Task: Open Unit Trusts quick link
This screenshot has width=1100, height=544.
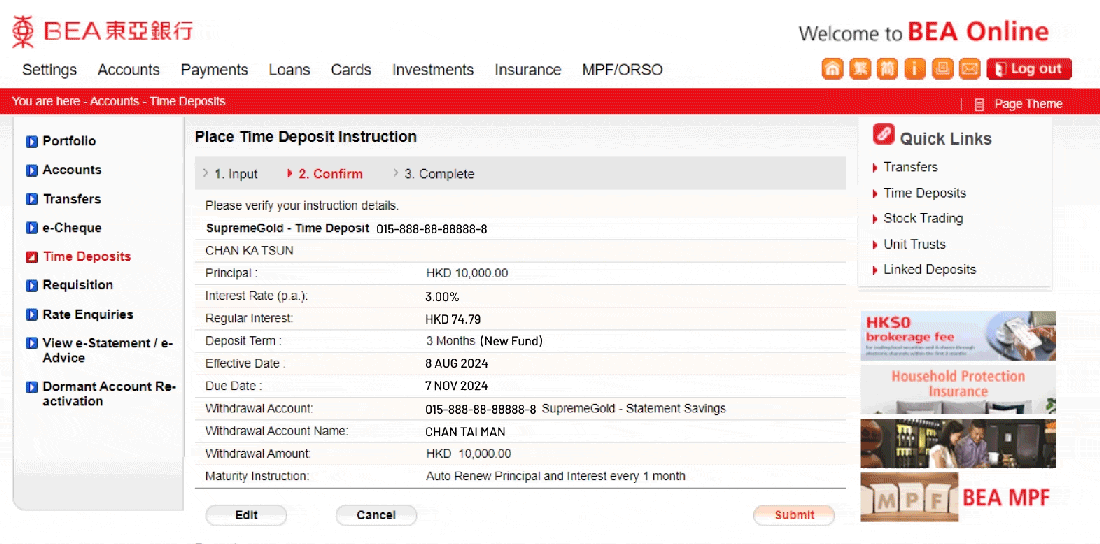Action: 914,244
